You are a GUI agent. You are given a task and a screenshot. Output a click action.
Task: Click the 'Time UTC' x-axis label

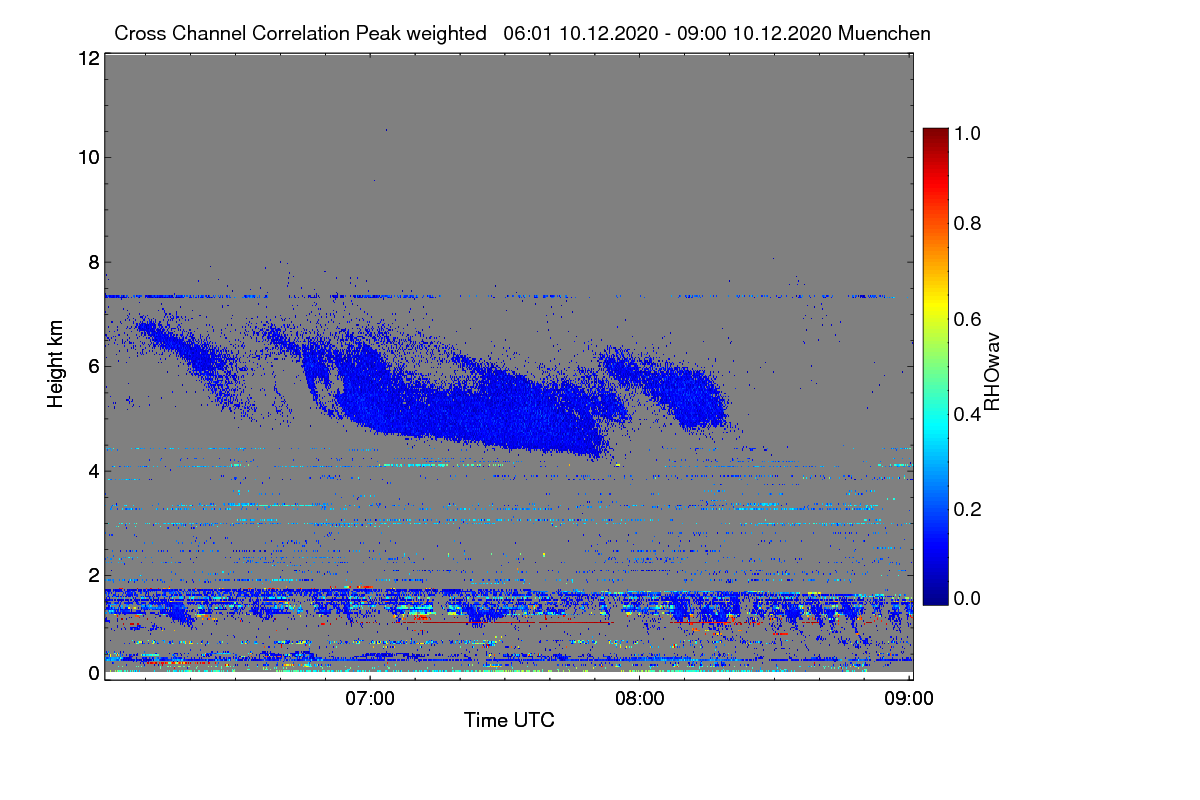point(509,719)
